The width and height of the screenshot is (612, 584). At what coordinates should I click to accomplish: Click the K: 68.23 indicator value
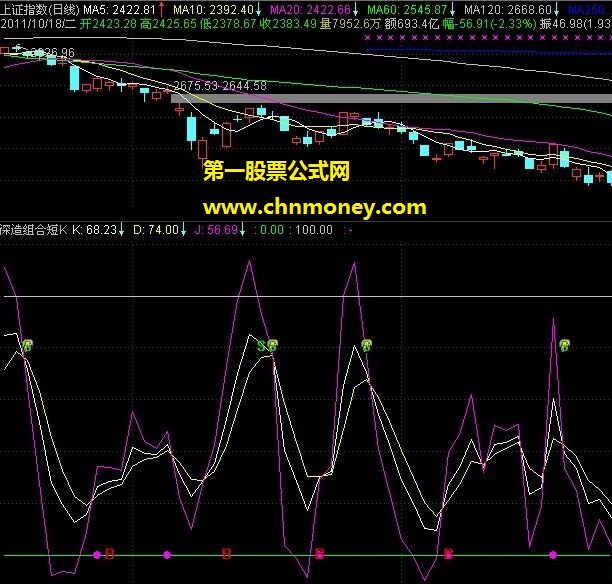coord(94,230)
